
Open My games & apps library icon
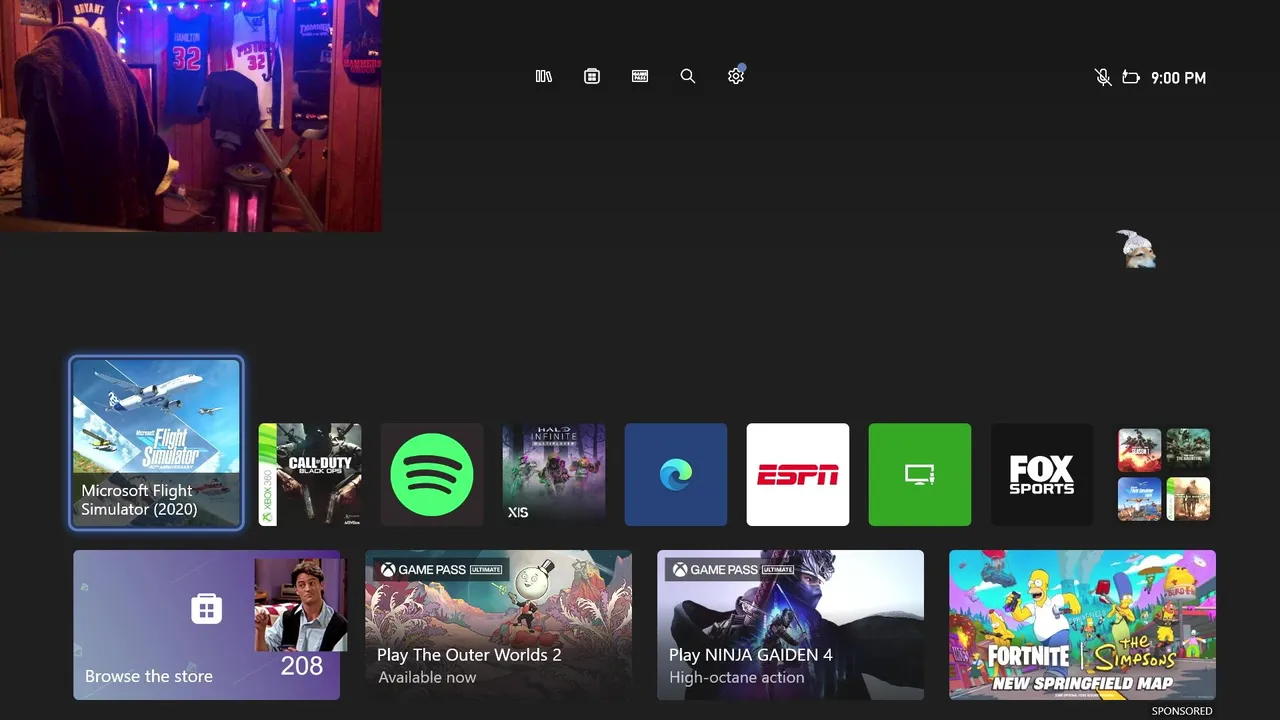[x=544, y=76]
